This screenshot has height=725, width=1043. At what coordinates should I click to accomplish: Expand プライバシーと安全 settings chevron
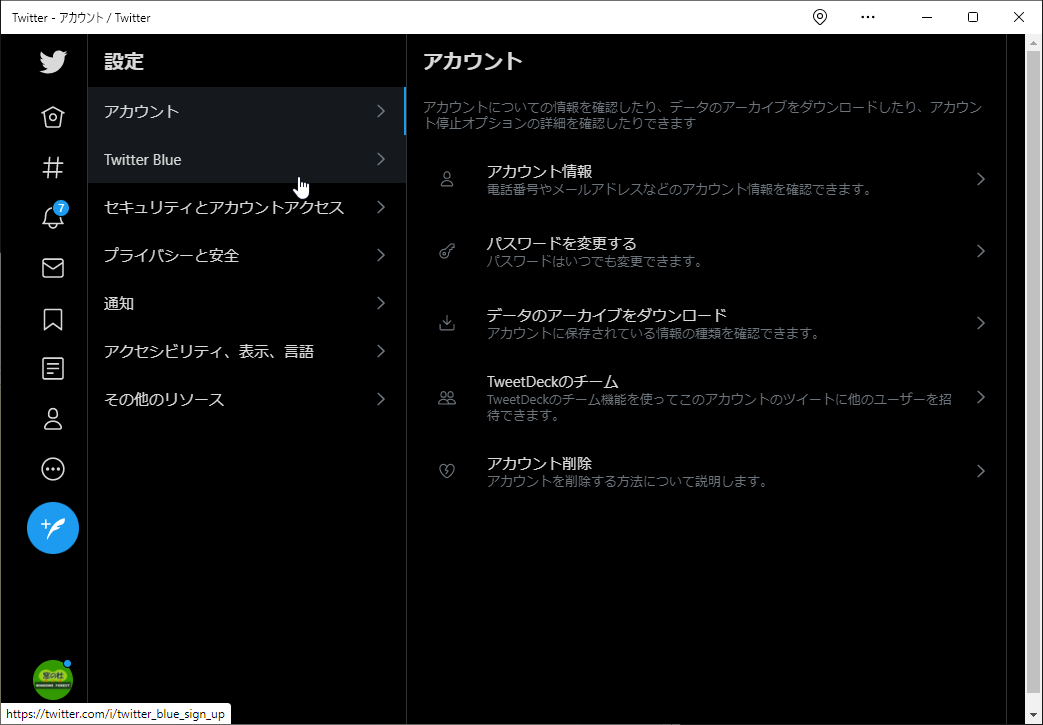coord(380,255)
